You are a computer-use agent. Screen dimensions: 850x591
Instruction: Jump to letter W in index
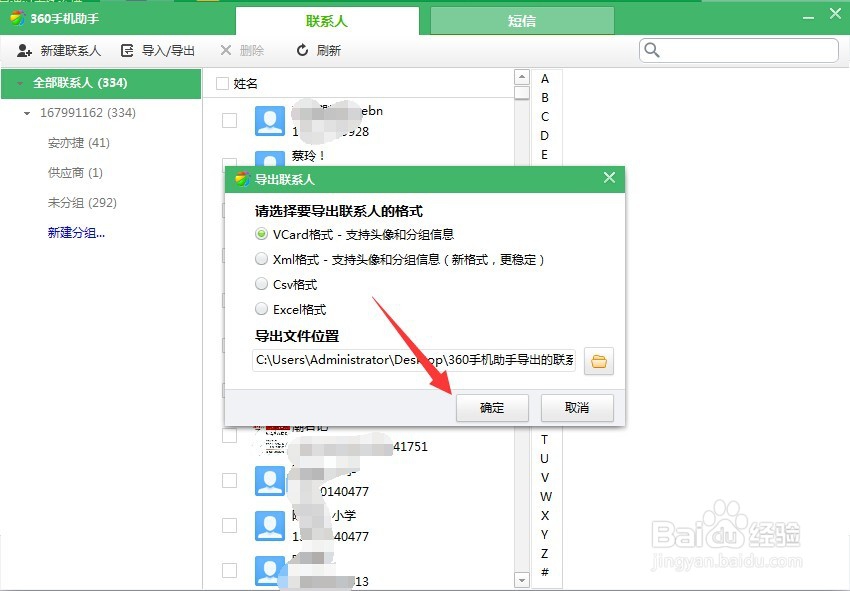pyautogui.click(x=545, y=497)
